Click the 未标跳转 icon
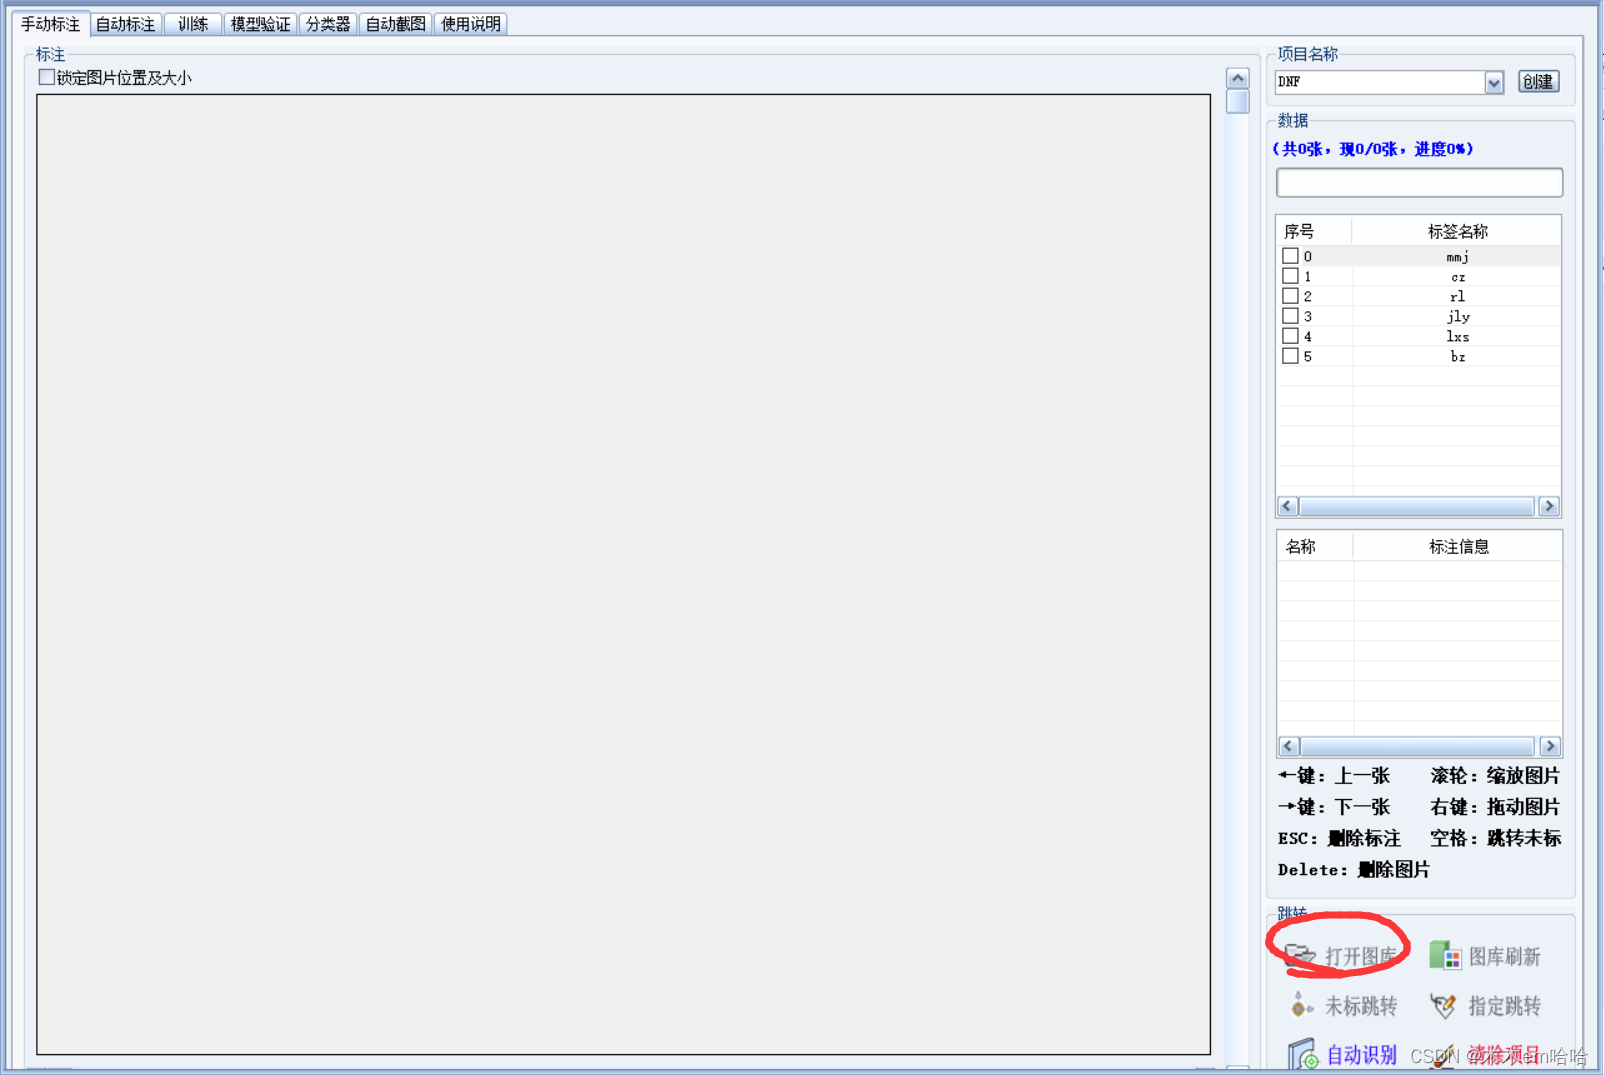Screen dimensions: 1604x1075 [1300, 1005]
